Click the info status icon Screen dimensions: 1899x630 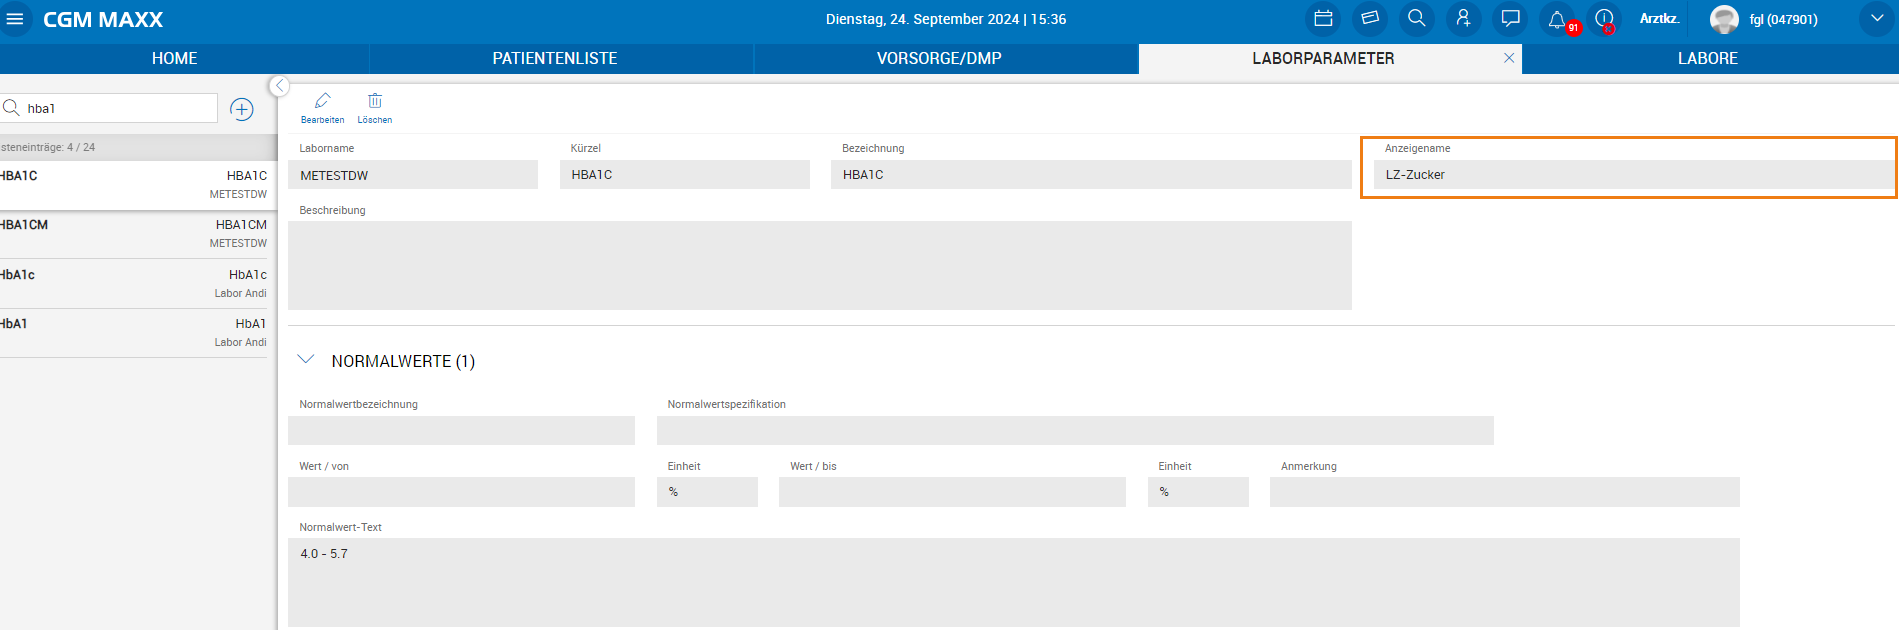(x=1604, y=19)
